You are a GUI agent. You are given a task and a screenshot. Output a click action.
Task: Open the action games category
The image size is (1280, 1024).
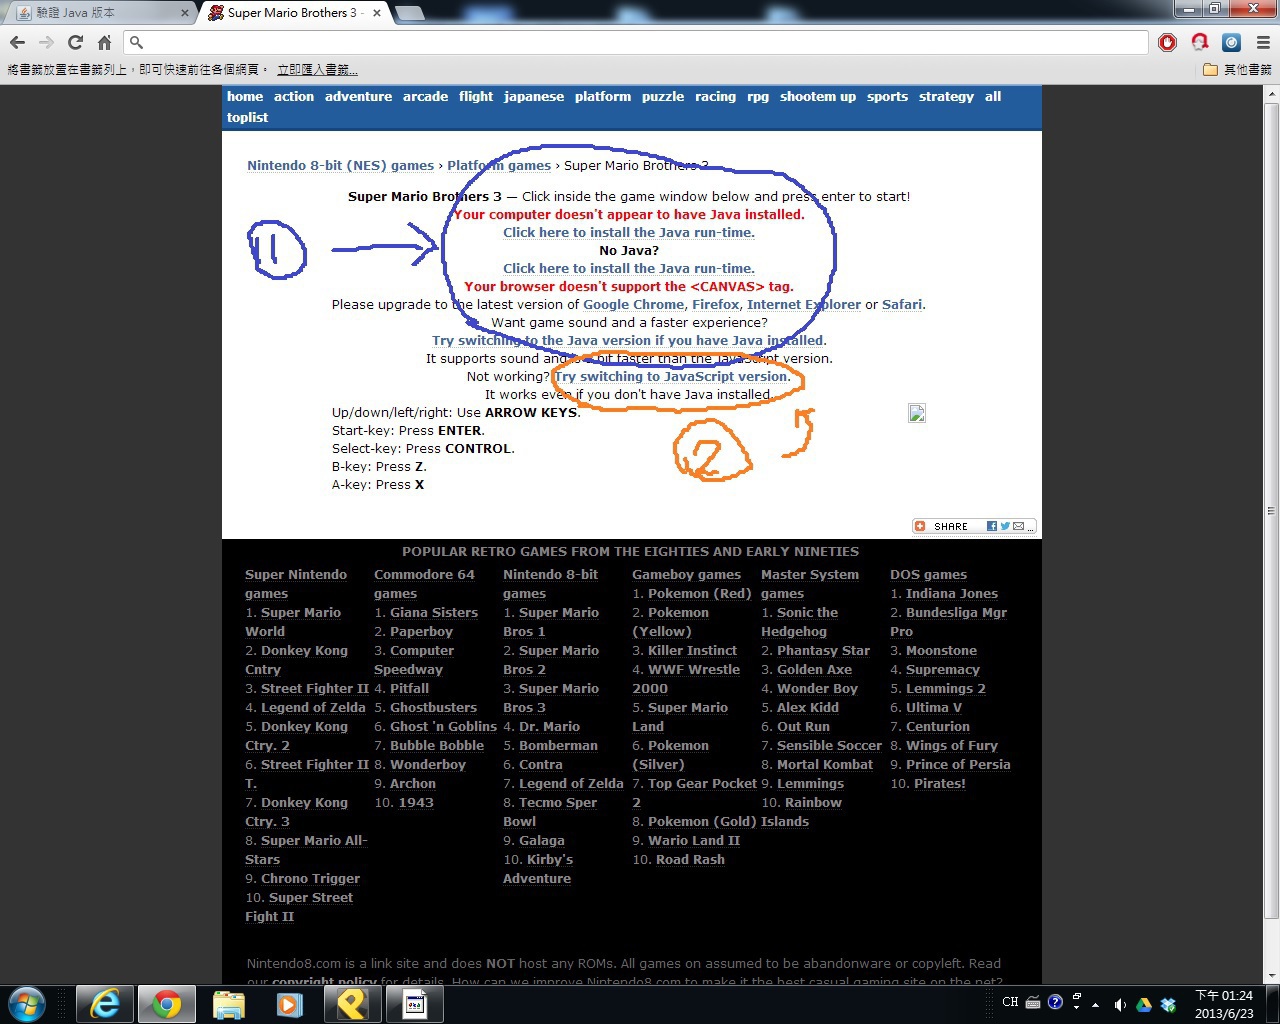[294, 96]
